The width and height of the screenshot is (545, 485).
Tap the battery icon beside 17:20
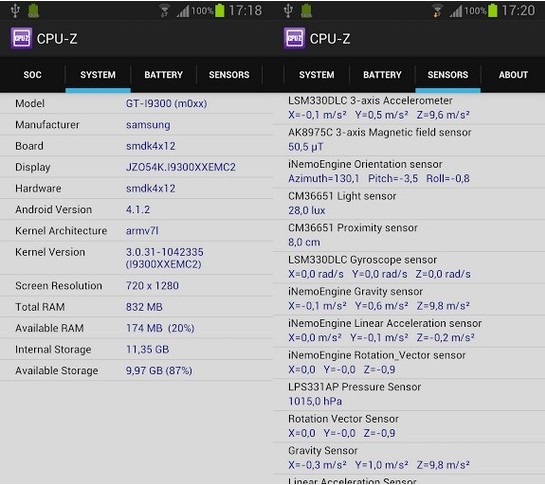[493, 10]
